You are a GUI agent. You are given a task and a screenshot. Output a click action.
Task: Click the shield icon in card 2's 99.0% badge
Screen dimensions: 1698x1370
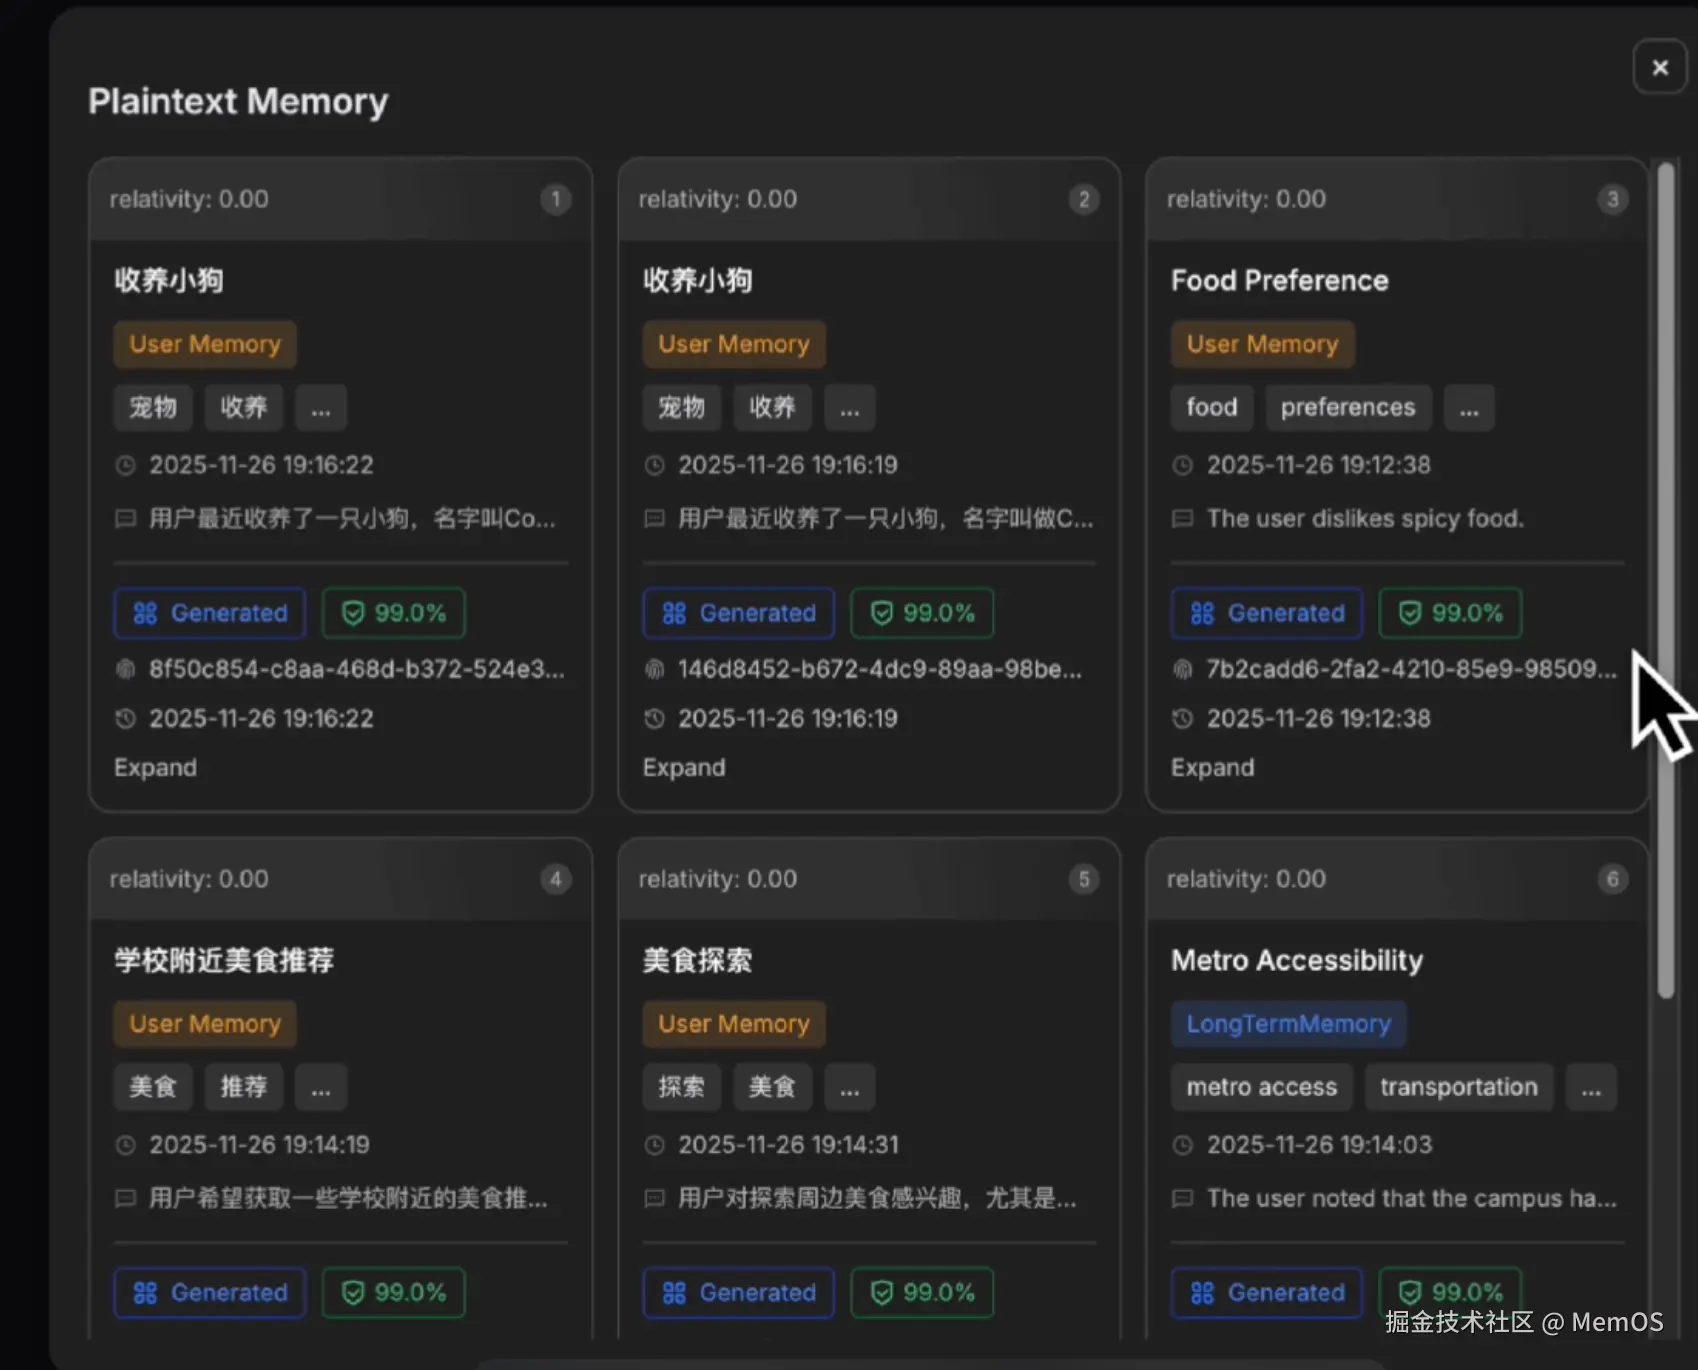tap(881, 613)
